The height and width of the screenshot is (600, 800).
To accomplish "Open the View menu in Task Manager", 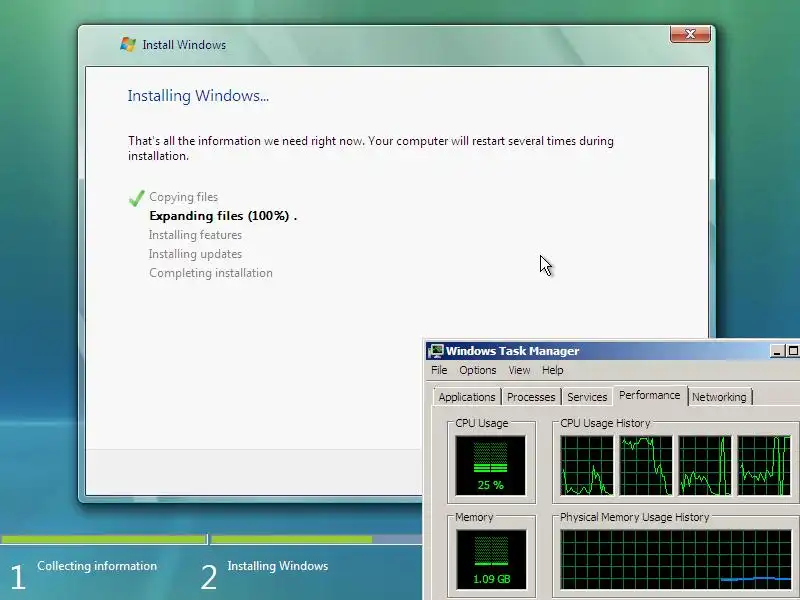I will [519, 370].
